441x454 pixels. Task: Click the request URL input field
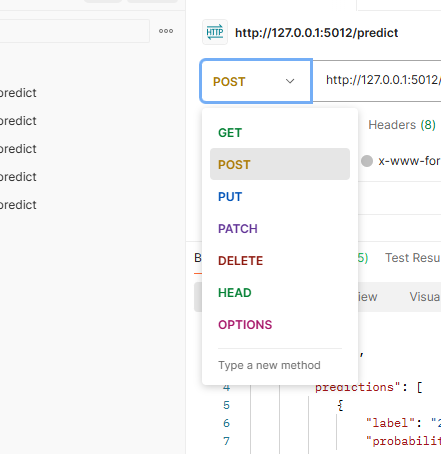[x=377, y=81]
